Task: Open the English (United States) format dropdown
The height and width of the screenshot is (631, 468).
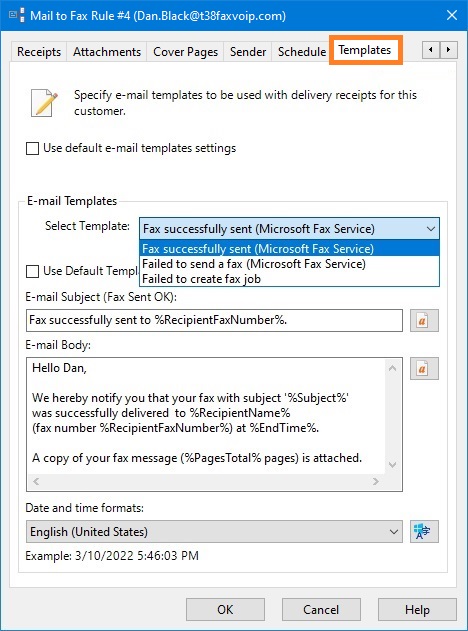Action: click(x=214, y=532)
